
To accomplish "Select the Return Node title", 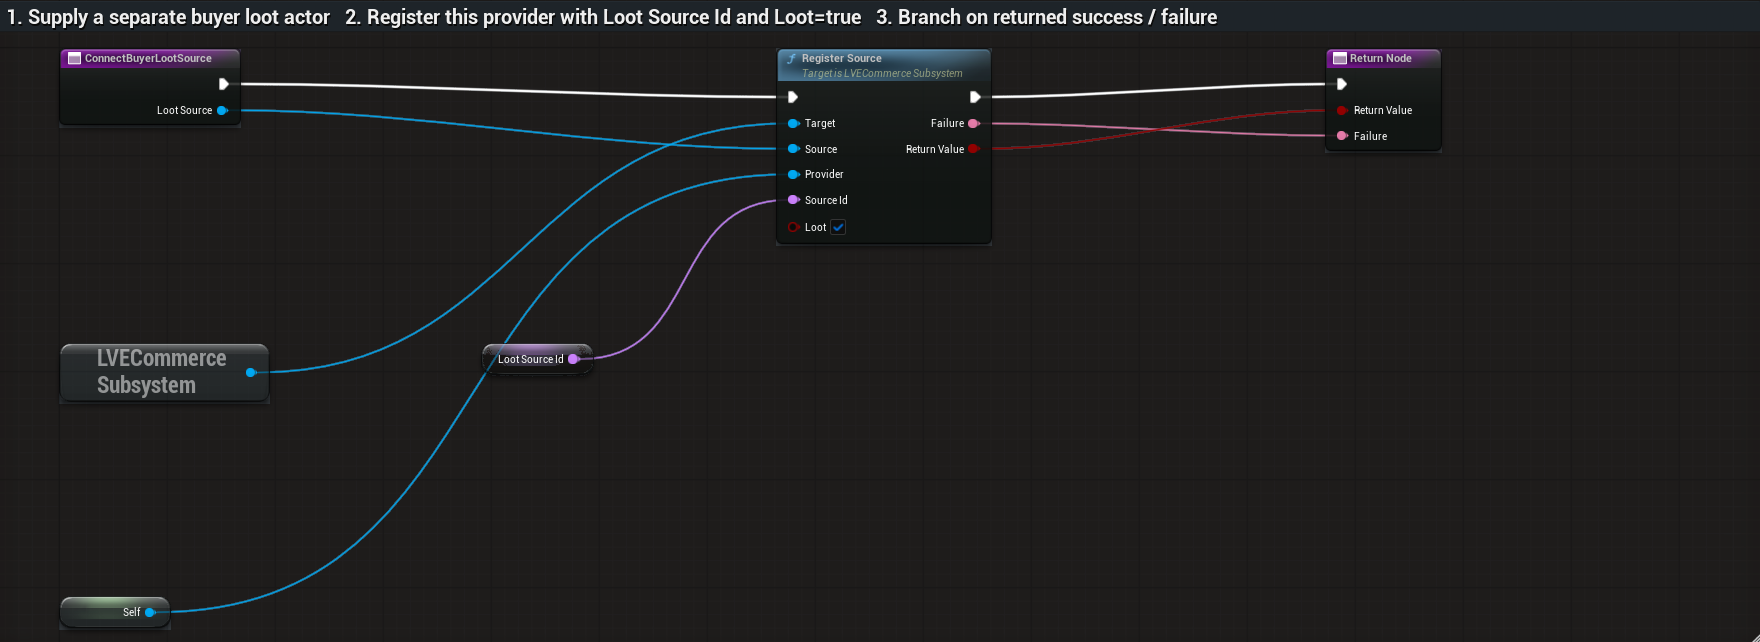I will [1380, 58].
